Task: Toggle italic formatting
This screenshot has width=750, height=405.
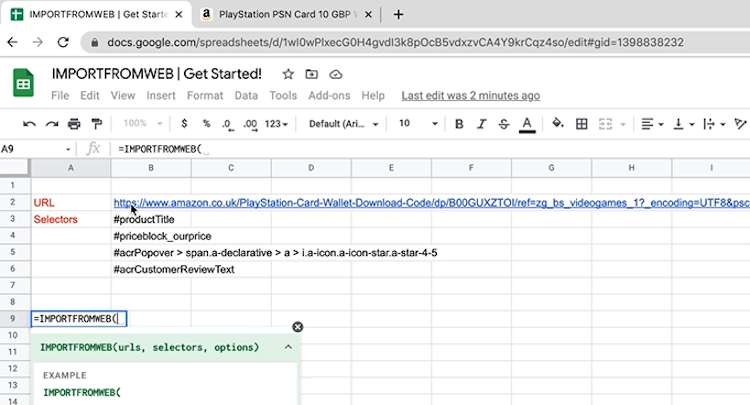Action: coord(481,124)
